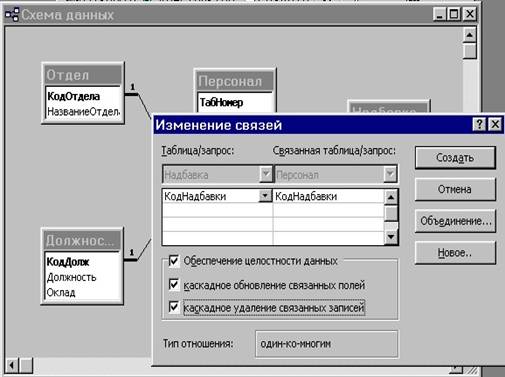Toggle Обеспечение целостности данных checkbox
Screen dimensions: 505x377
pos(174,261)
